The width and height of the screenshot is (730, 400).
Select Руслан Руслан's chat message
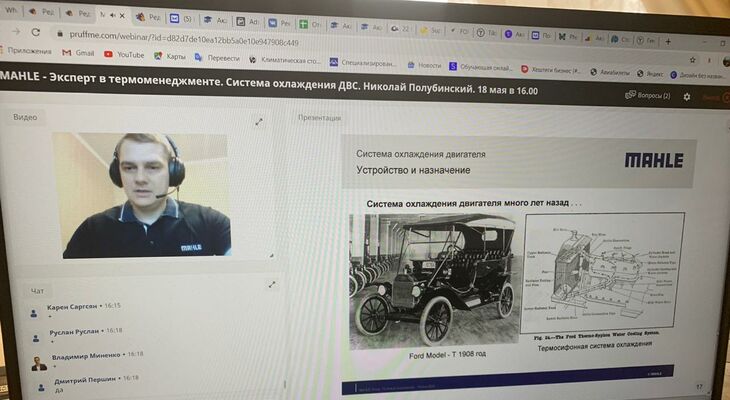tap(86, 335)
